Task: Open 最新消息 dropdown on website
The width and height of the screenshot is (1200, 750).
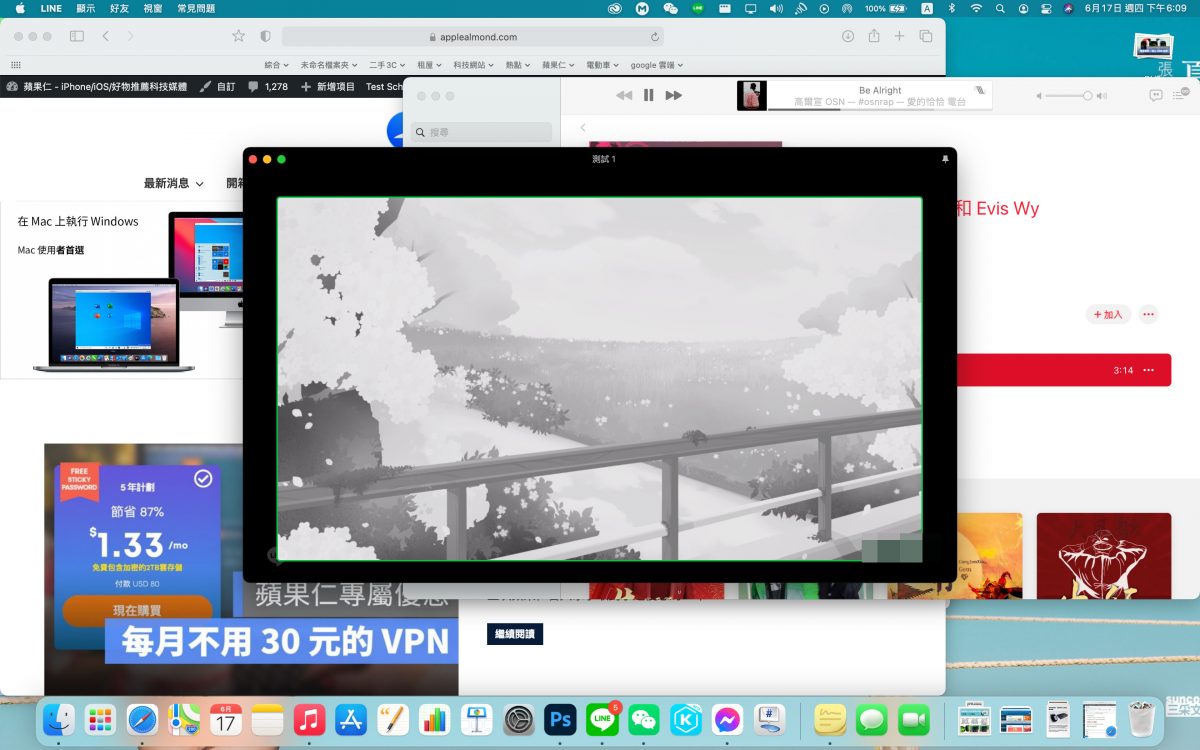Action: tap(173, 183)
